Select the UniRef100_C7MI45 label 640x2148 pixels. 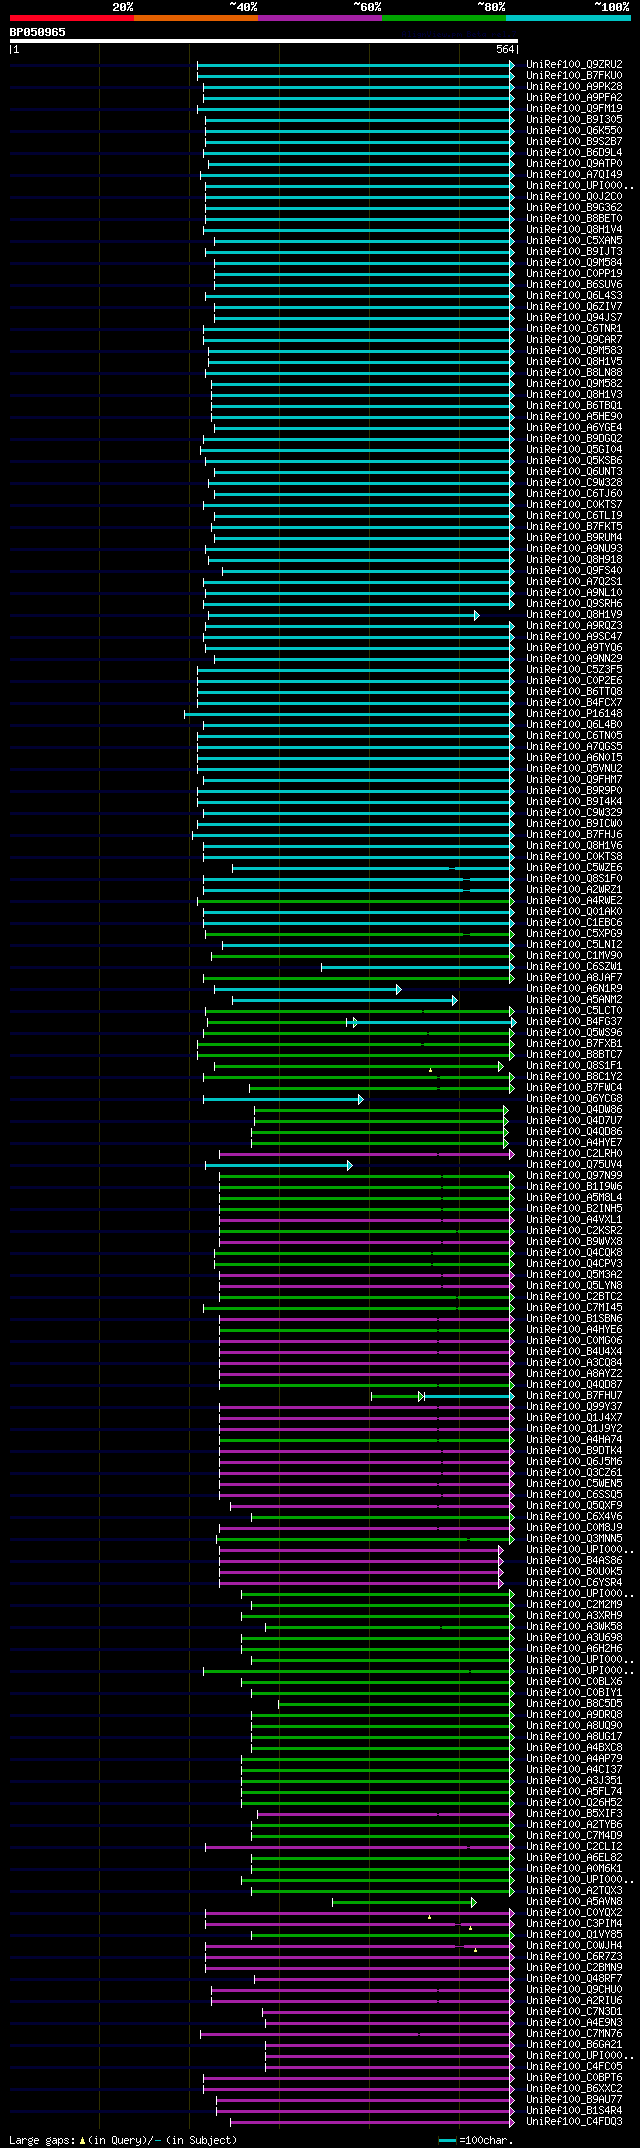click(x=574, y=1307)
